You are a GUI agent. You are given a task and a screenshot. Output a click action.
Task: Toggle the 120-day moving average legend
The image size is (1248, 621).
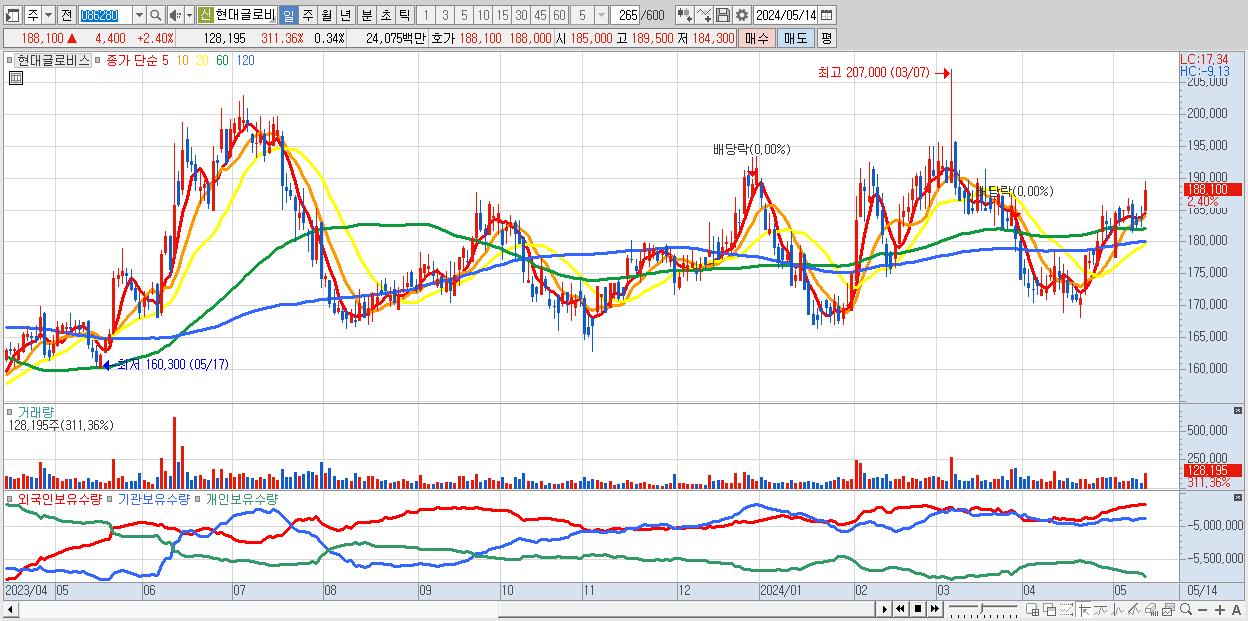point(245,60)
